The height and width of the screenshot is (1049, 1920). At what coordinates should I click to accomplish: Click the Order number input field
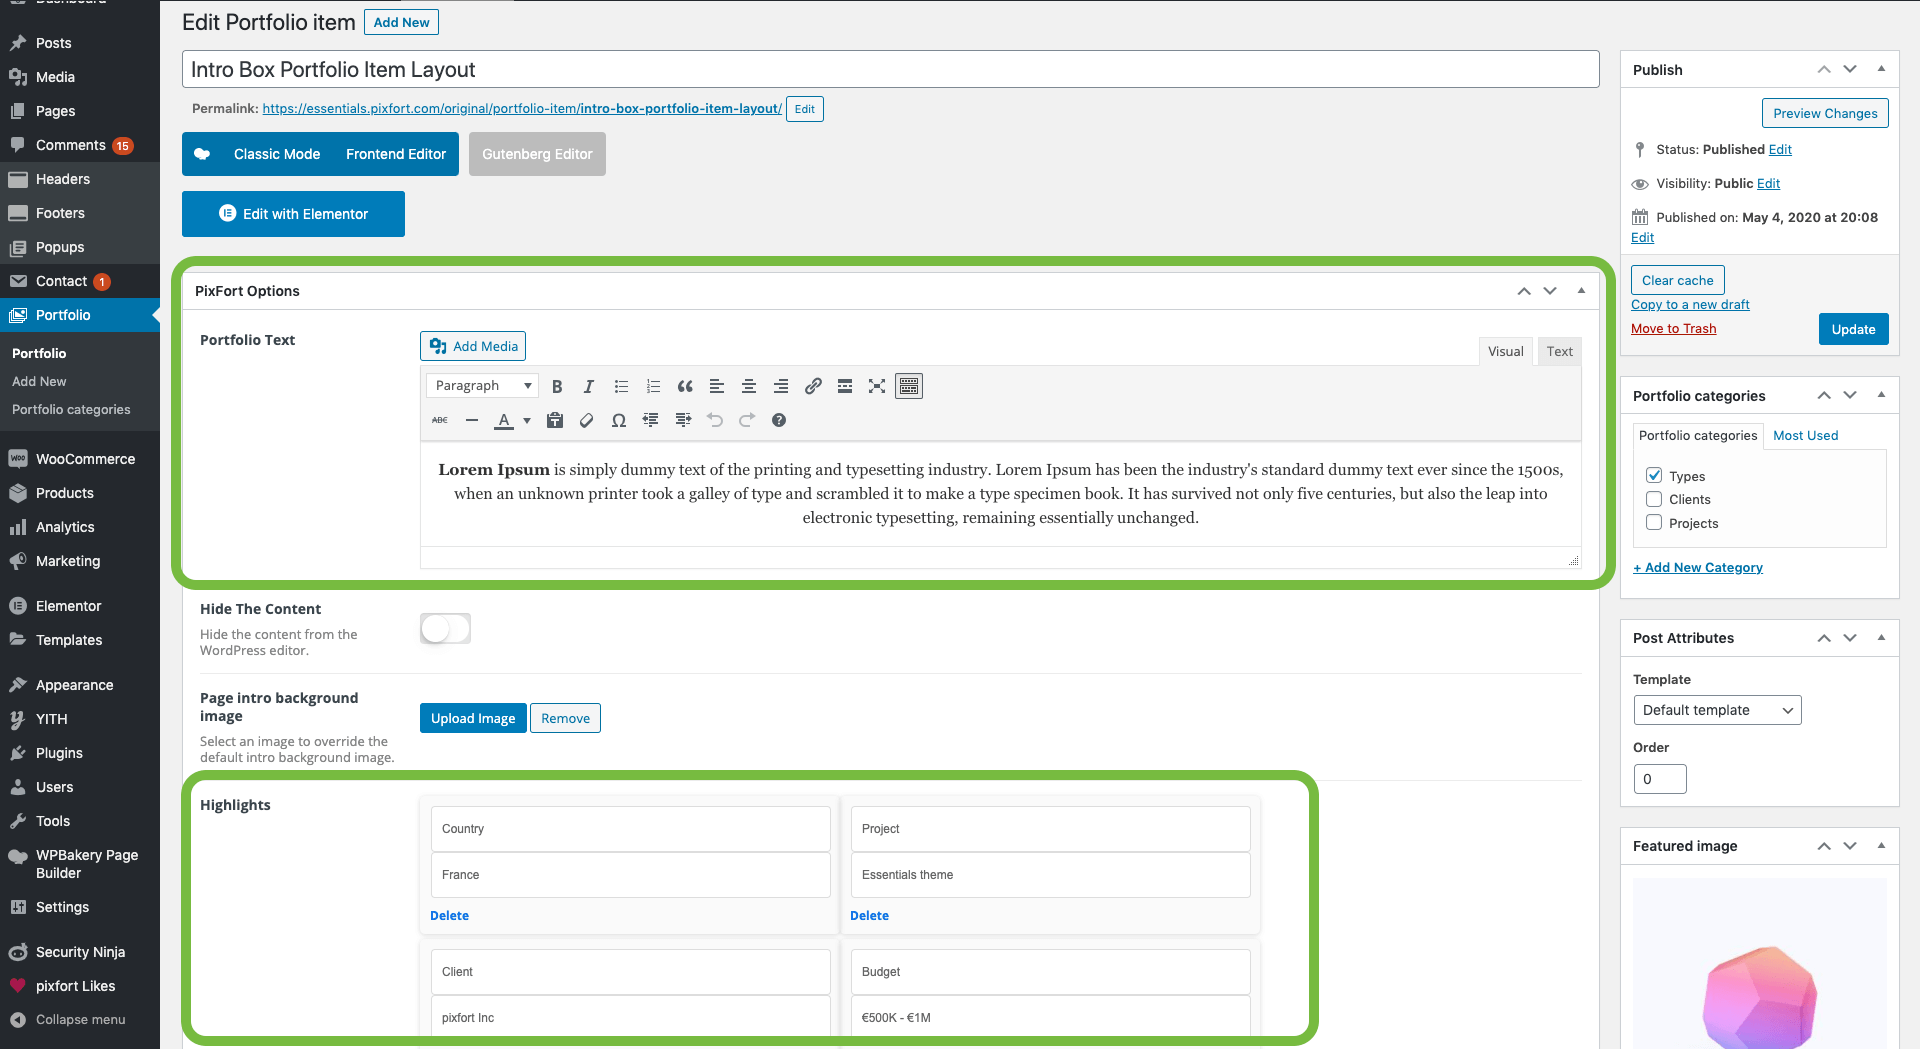[x=1660, y=779]
